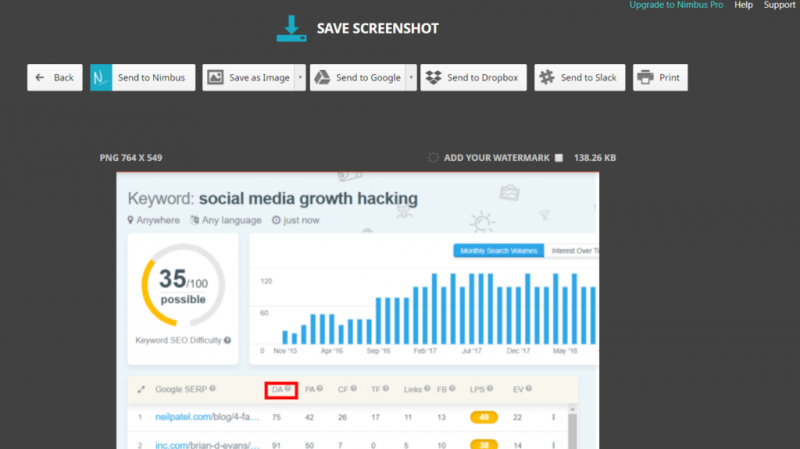Toggle the Add Your Watermark checkbox
This screenshot has width=800, height=449.
point(559,158)
